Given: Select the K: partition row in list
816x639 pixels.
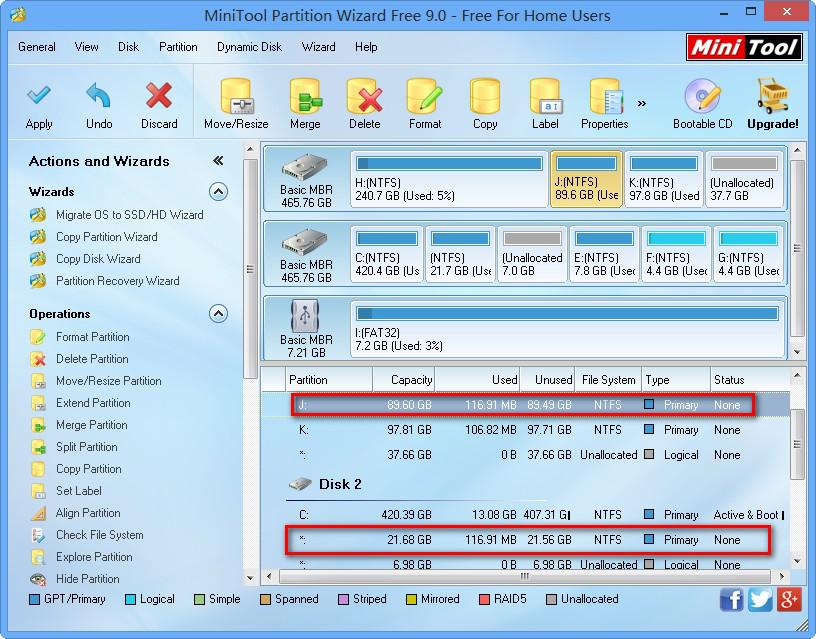Looking at the screenshot, I should 526,430.
